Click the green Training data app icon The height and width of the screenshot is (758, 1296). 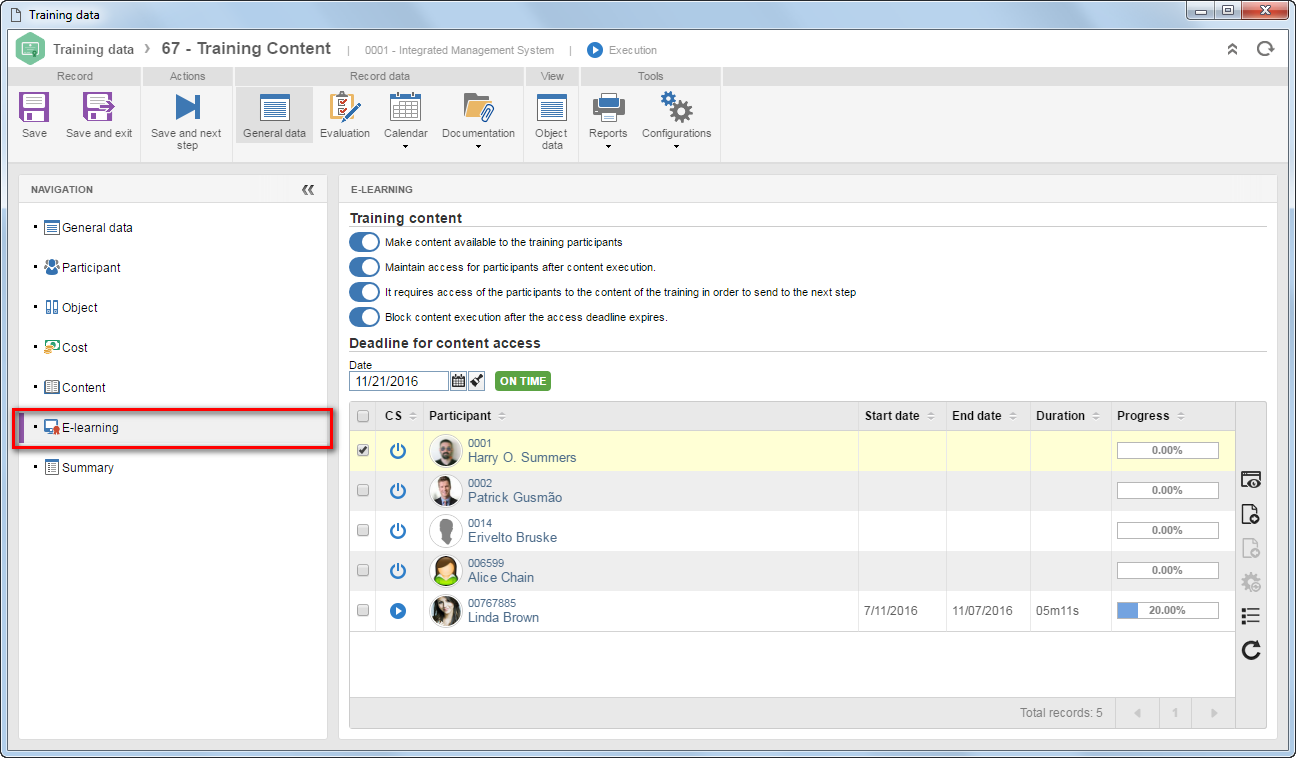pyautogui.click(x=31, y=49)
